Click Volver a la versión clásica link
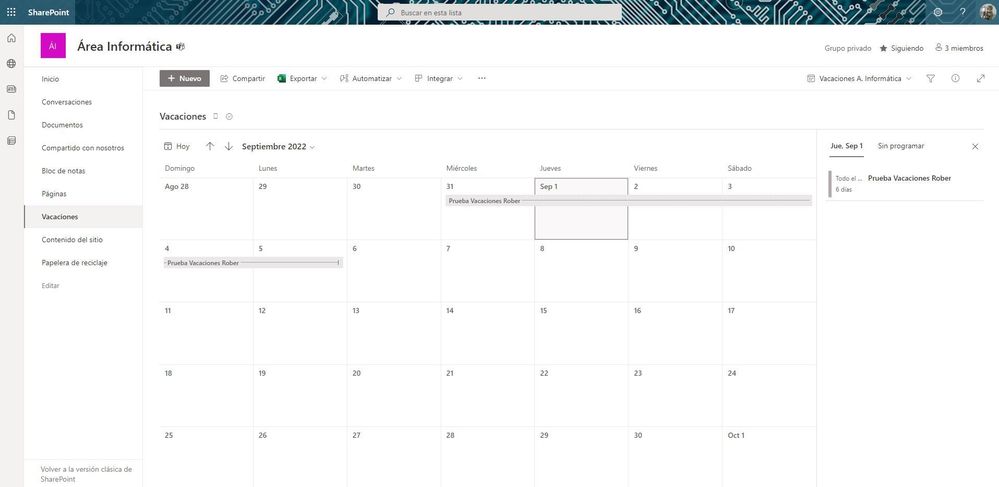The width and height of the screenshot is (999, 487). pos(86,474)
